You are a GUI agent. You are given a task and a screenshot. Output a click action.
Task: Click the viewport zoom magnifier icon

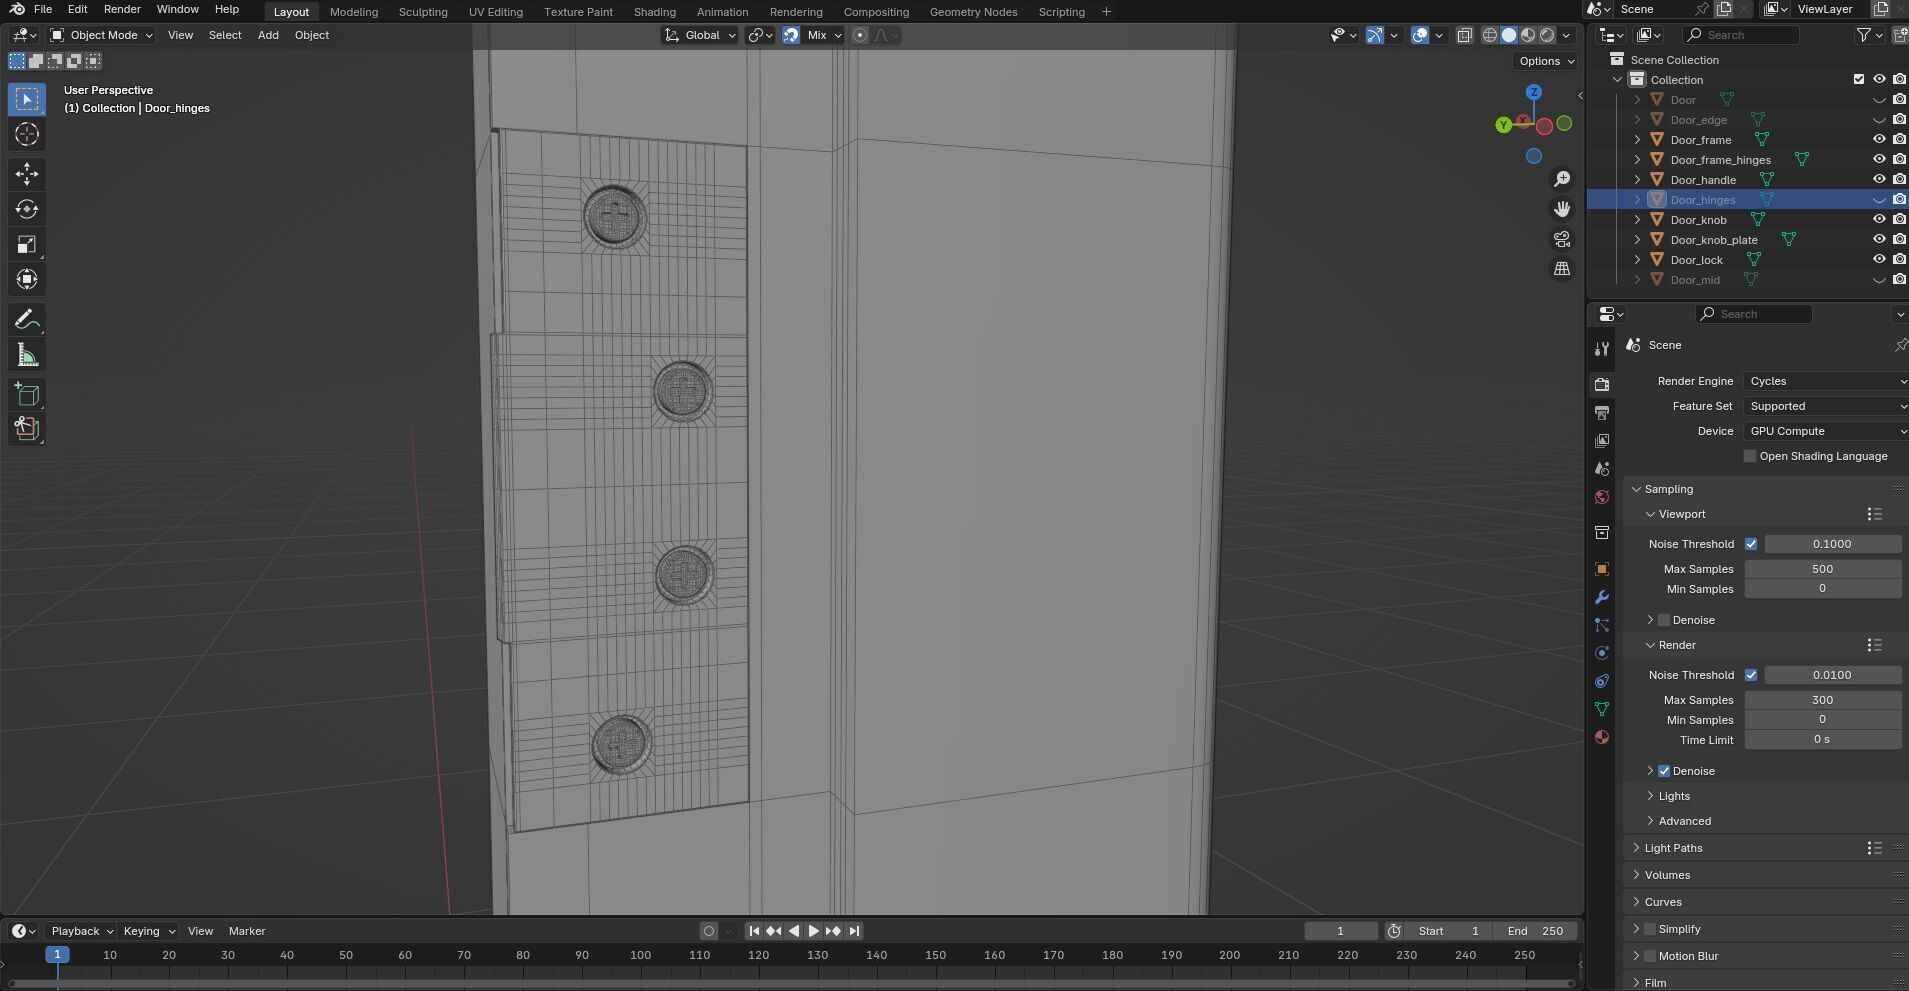[1562, 179]
